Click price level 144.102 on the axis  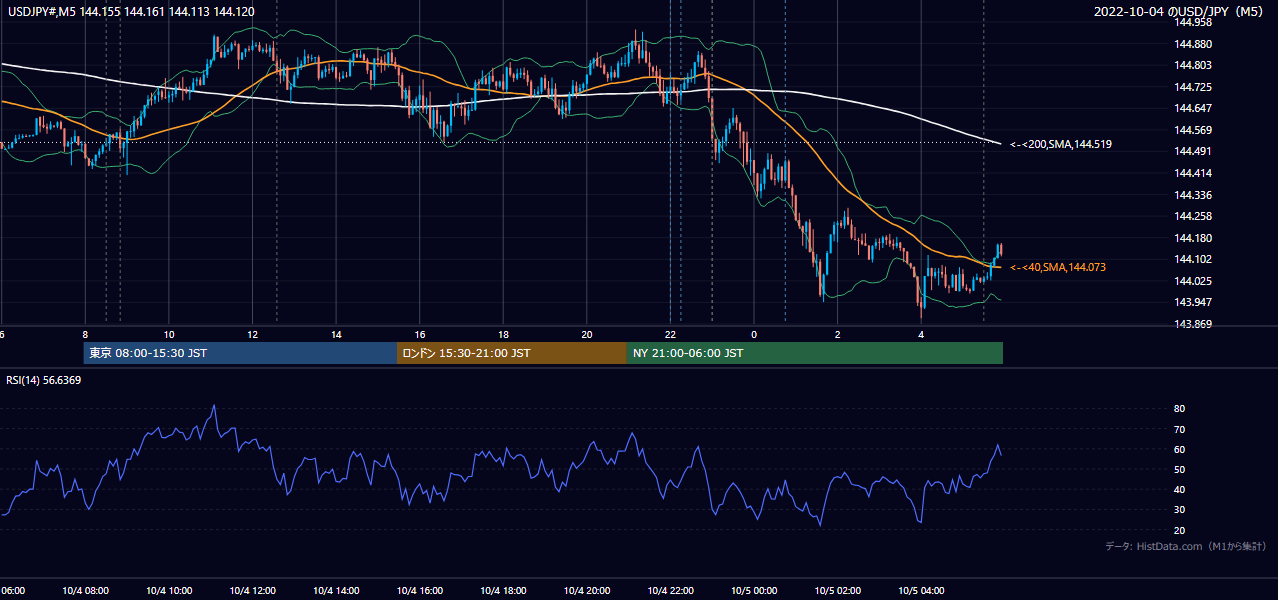[x=1193, y=259]
